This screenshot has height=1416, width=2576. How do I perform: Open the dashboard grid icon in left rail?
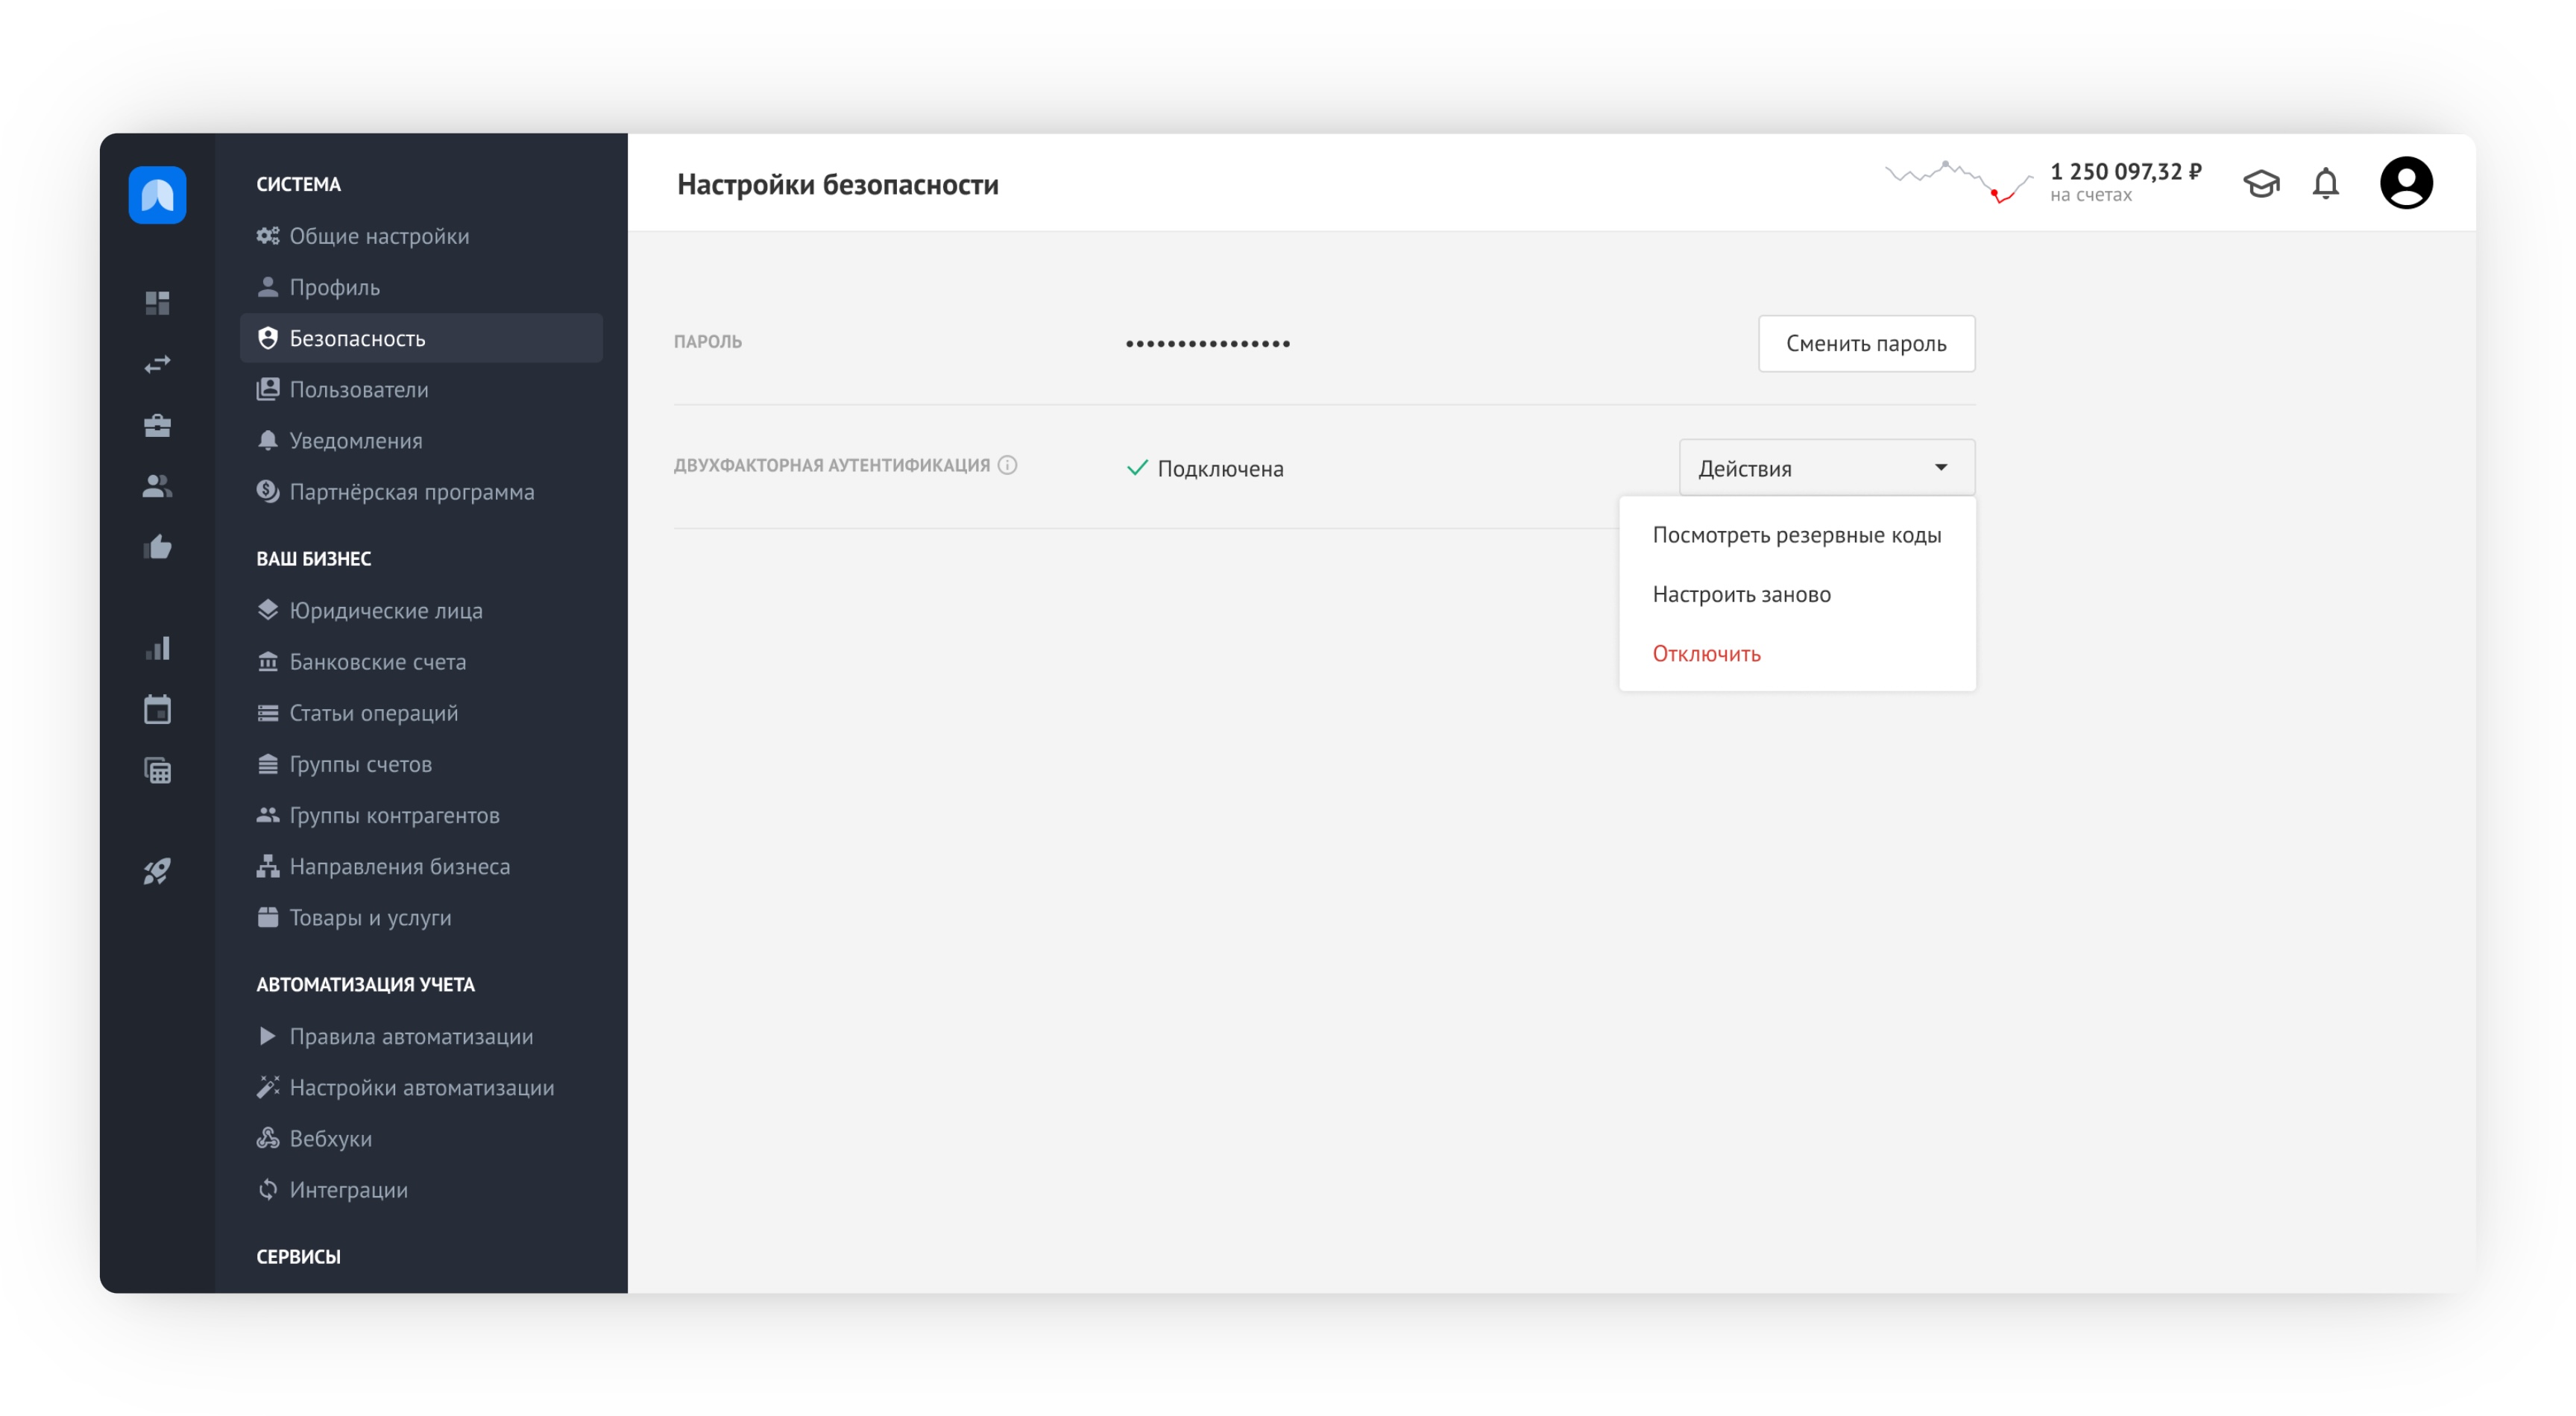click(157, 302)
